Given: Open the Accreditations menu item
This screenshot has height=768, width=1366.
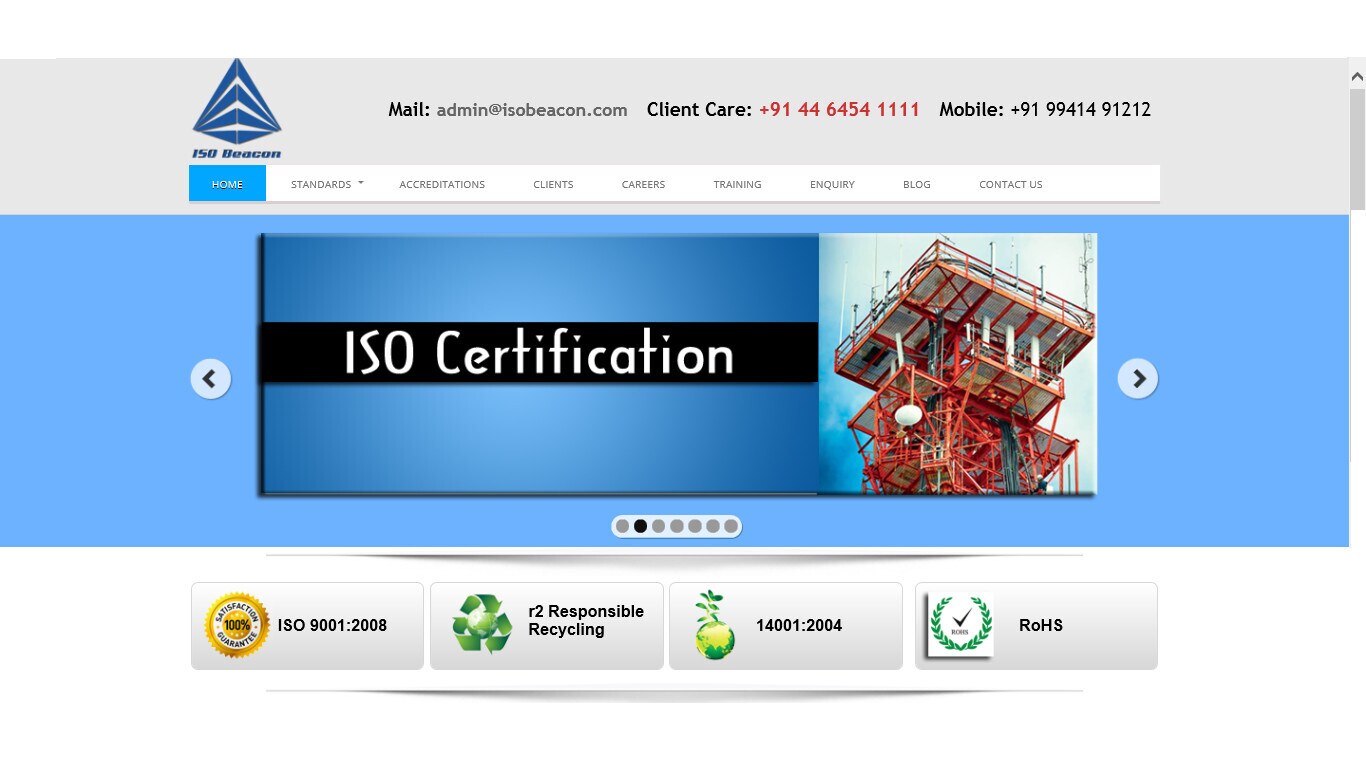Looking at the screenshot, I should 442,184.
